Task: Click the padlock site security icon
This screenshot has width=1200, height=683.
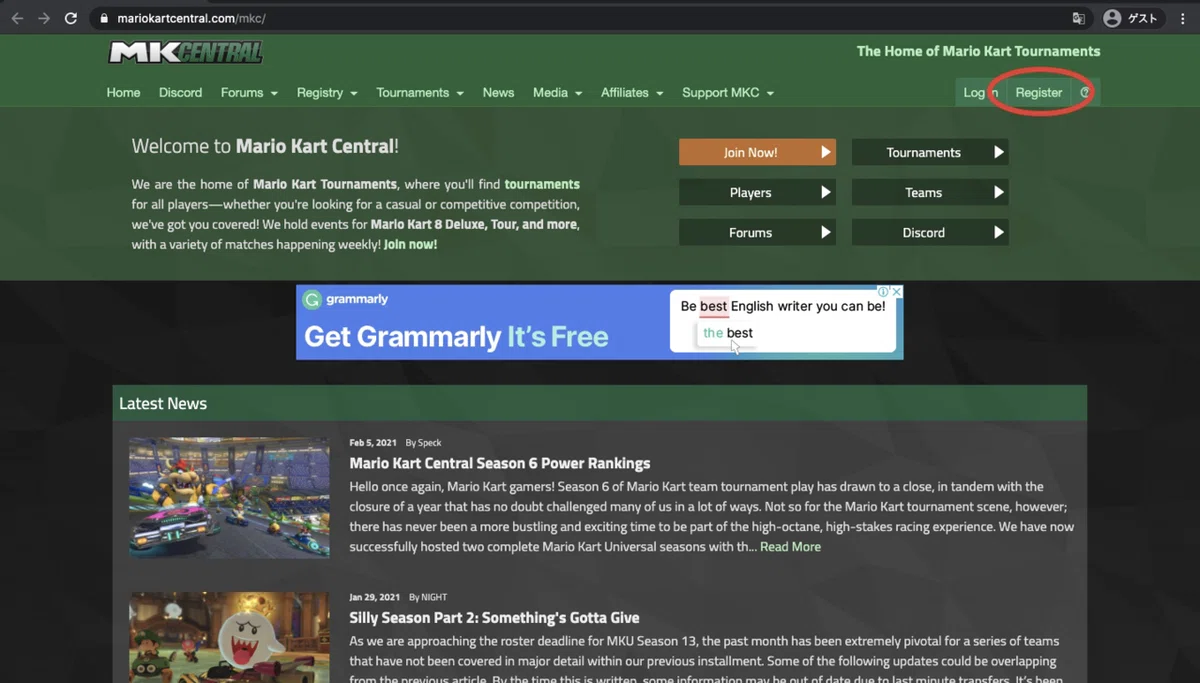Action: tap(103, 18)
